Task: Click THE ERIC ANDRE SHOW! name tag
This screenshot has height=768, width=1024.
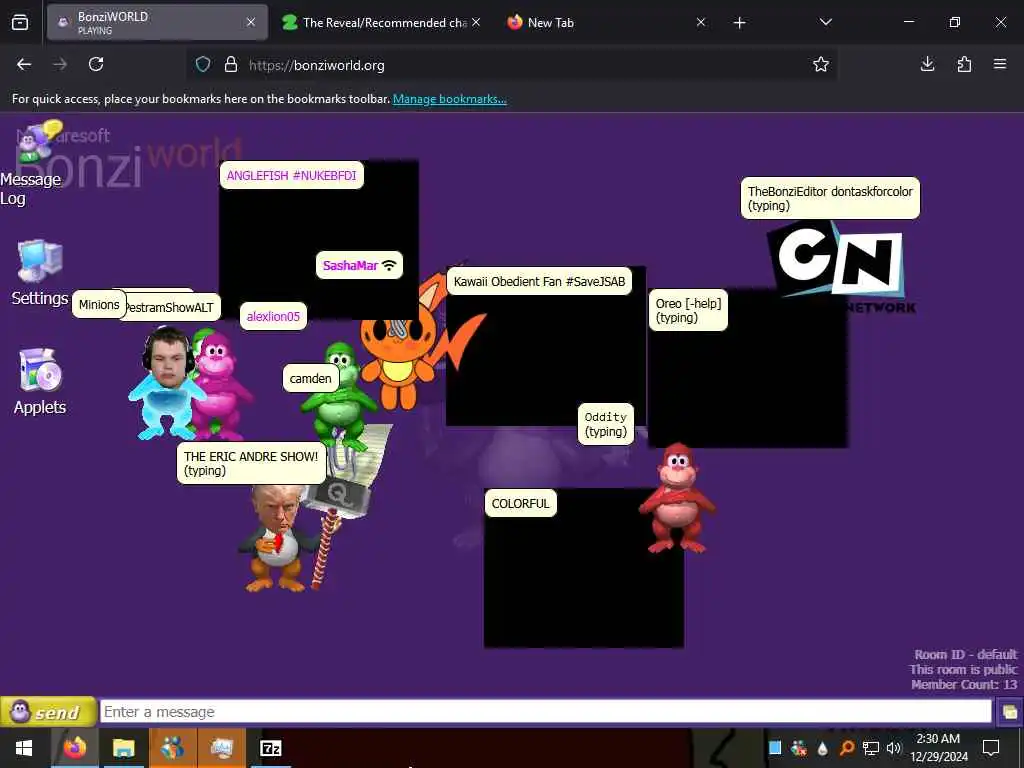Action: (251, 463)
